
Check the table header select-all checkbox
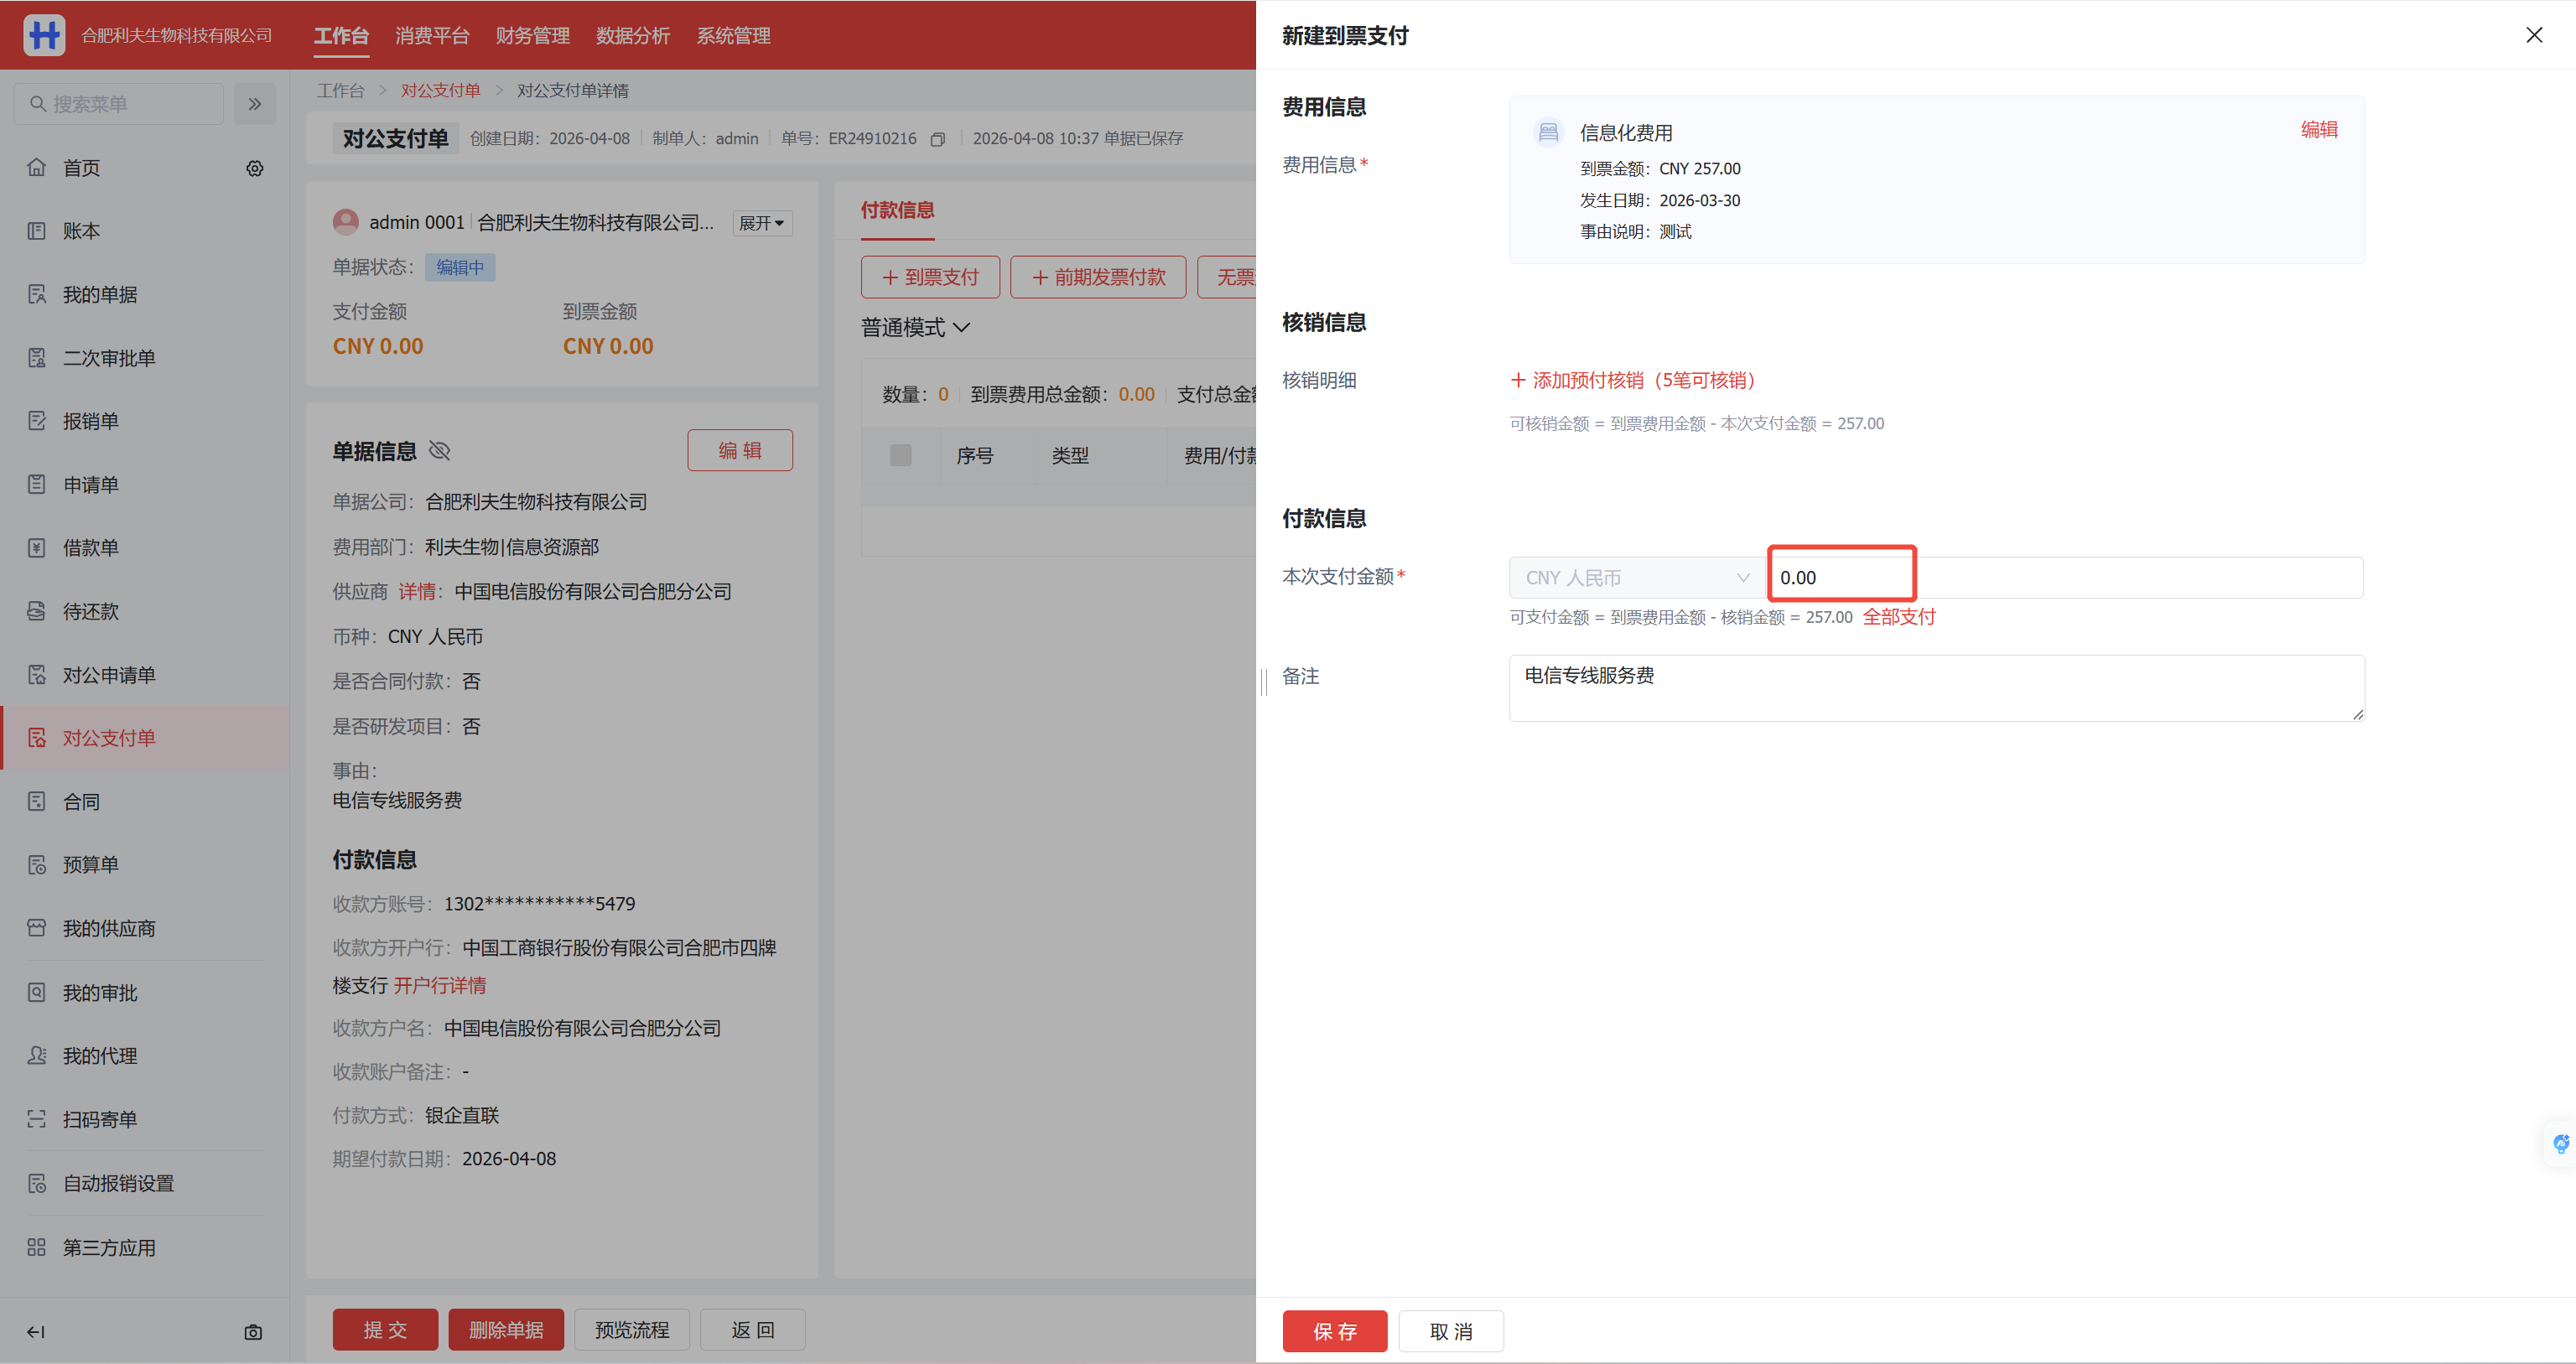[900, 456]
